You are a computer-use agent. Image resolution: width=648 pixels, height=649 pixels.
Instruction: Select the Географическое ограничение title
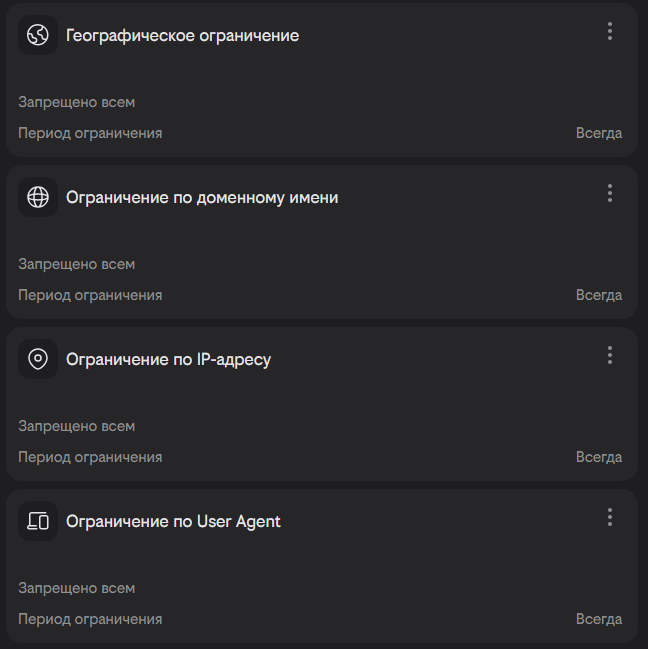tap(182, 36)
